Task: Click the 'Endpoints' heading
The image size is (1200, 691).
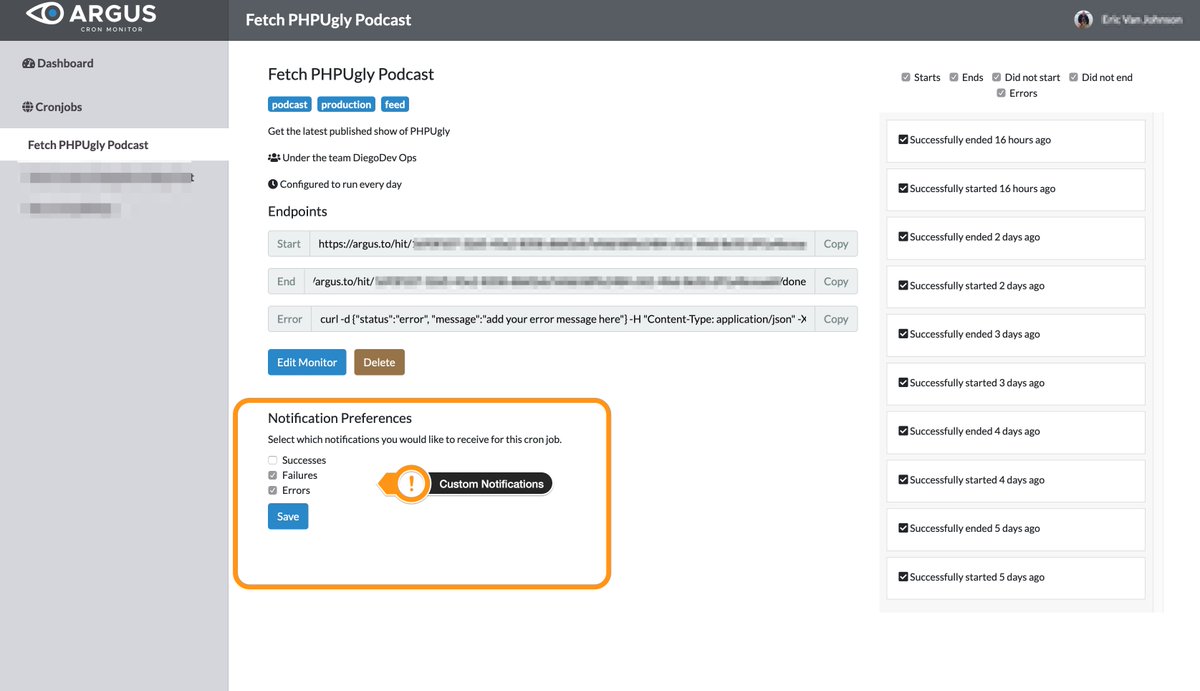Action: pyautogui.click(x=297, y=211)
